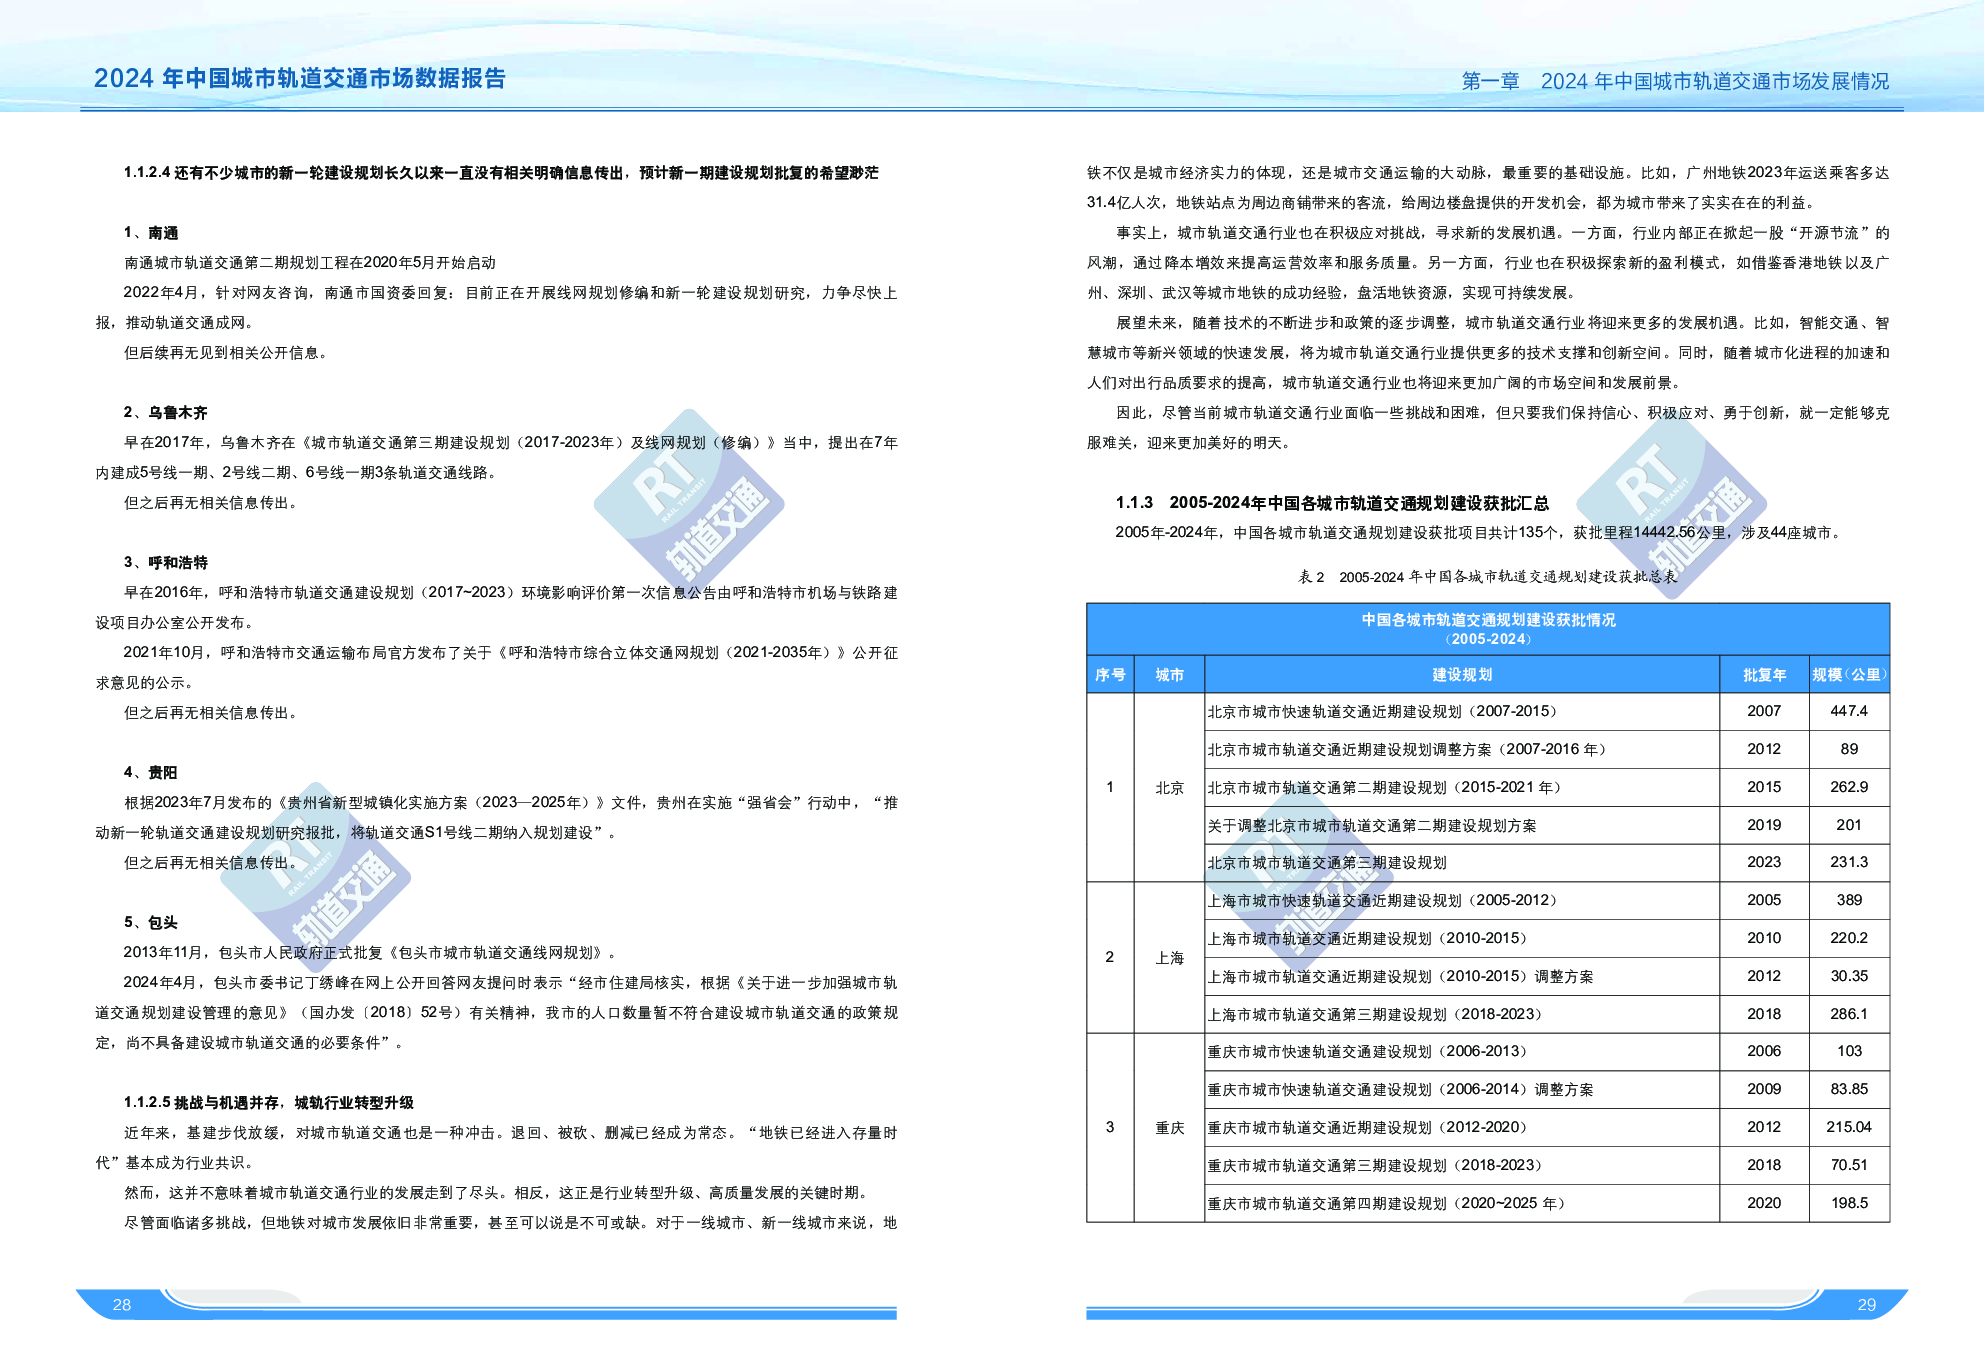Click scale value '30.35'

coord(1849,976)
